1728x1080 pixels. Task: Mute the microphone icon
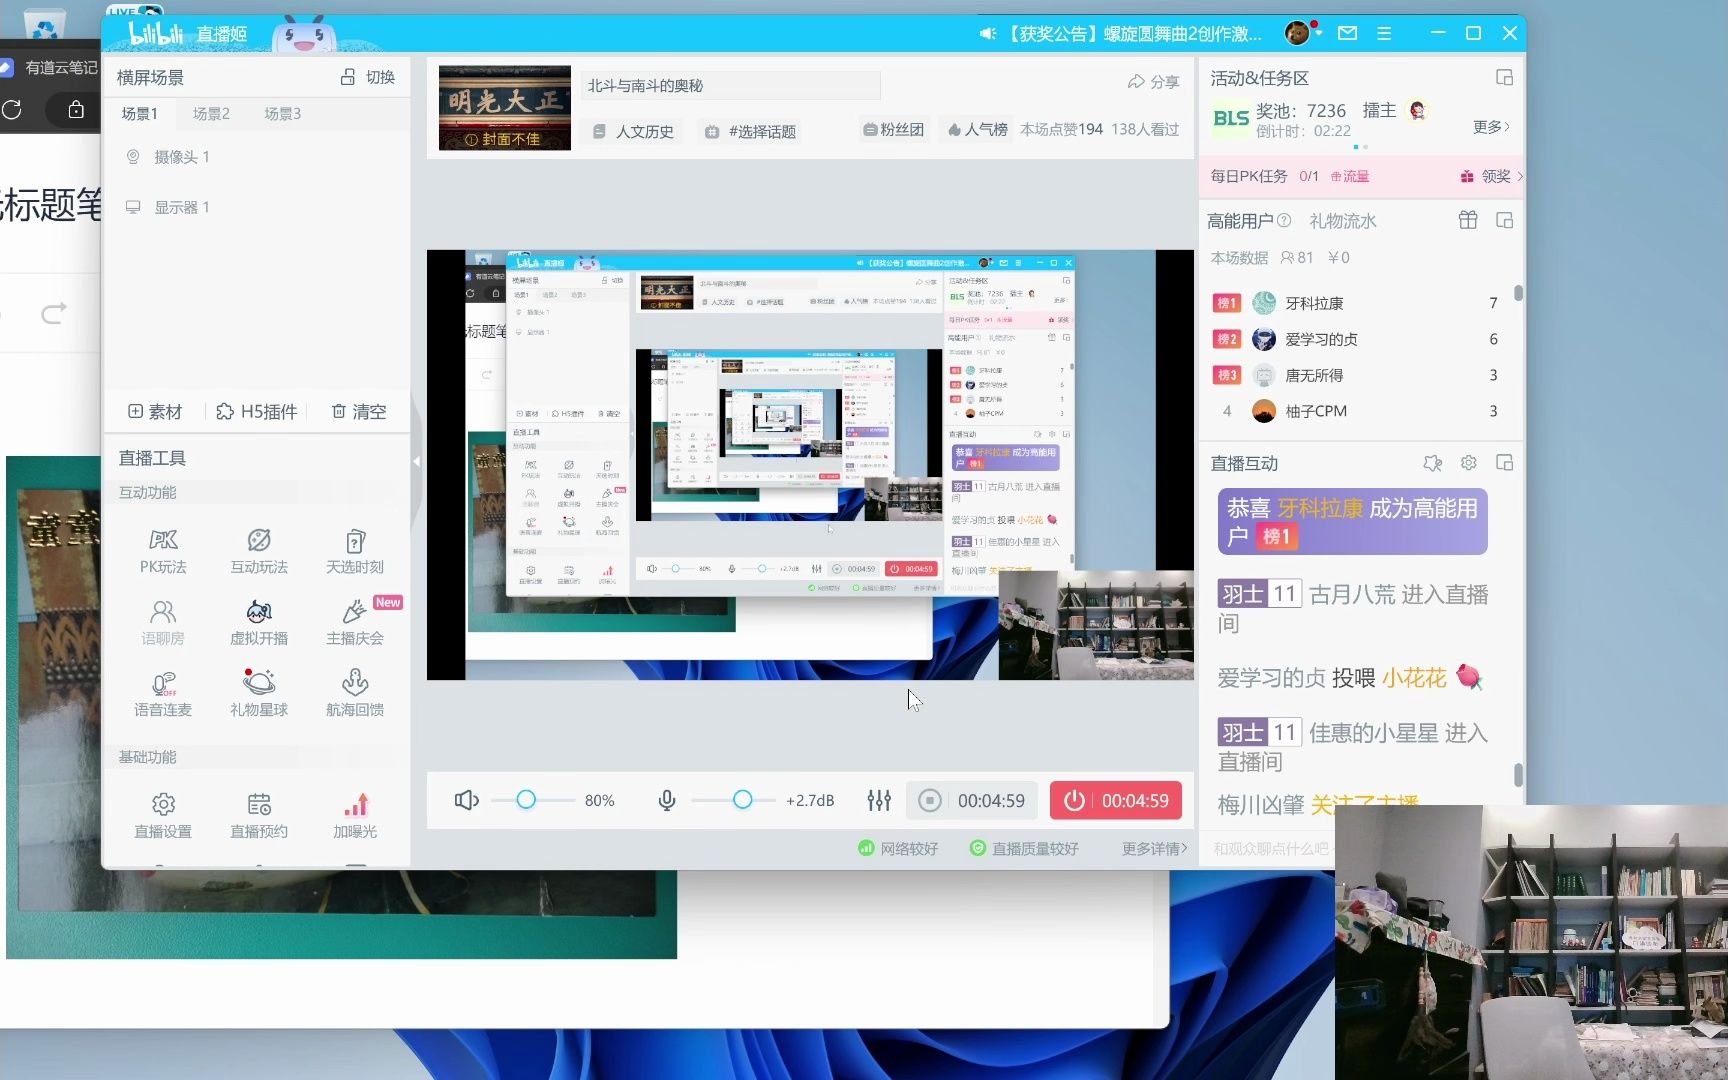667,800
